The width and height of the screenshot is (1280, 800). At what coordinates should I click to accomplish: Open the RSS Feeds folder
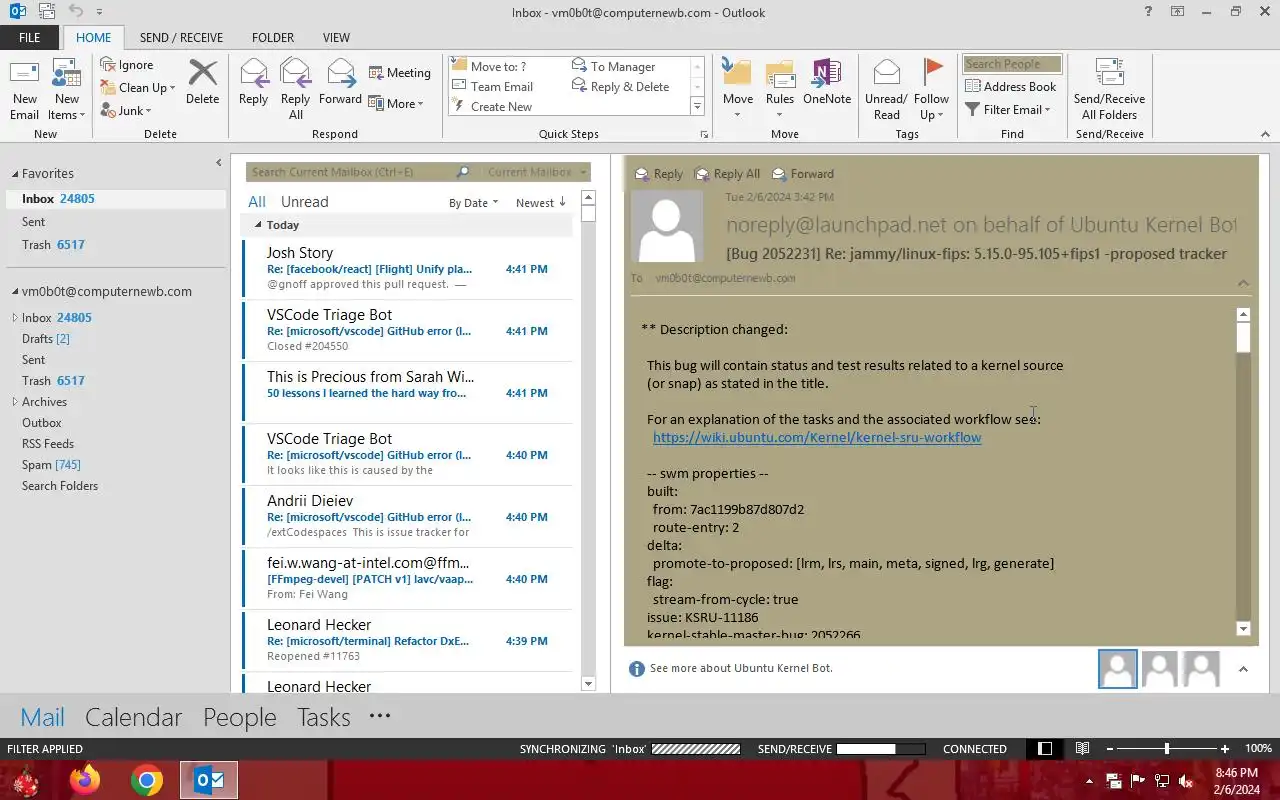48,444
